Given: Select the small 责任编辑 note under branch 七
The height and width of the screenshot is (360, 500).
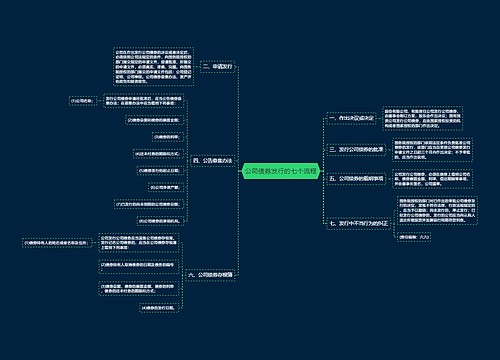Looking at the screenshot, I should pyautogui.click(x=414, y=237).
